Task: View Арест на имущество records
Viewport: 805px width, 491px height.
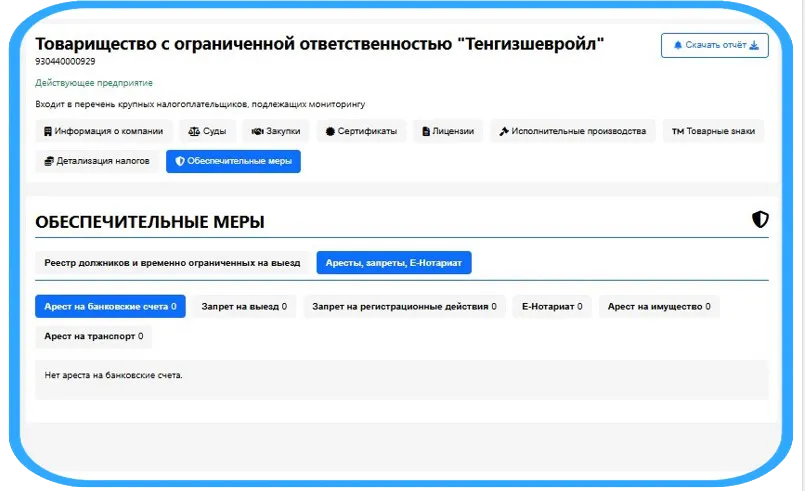Action: pos(659,307)
